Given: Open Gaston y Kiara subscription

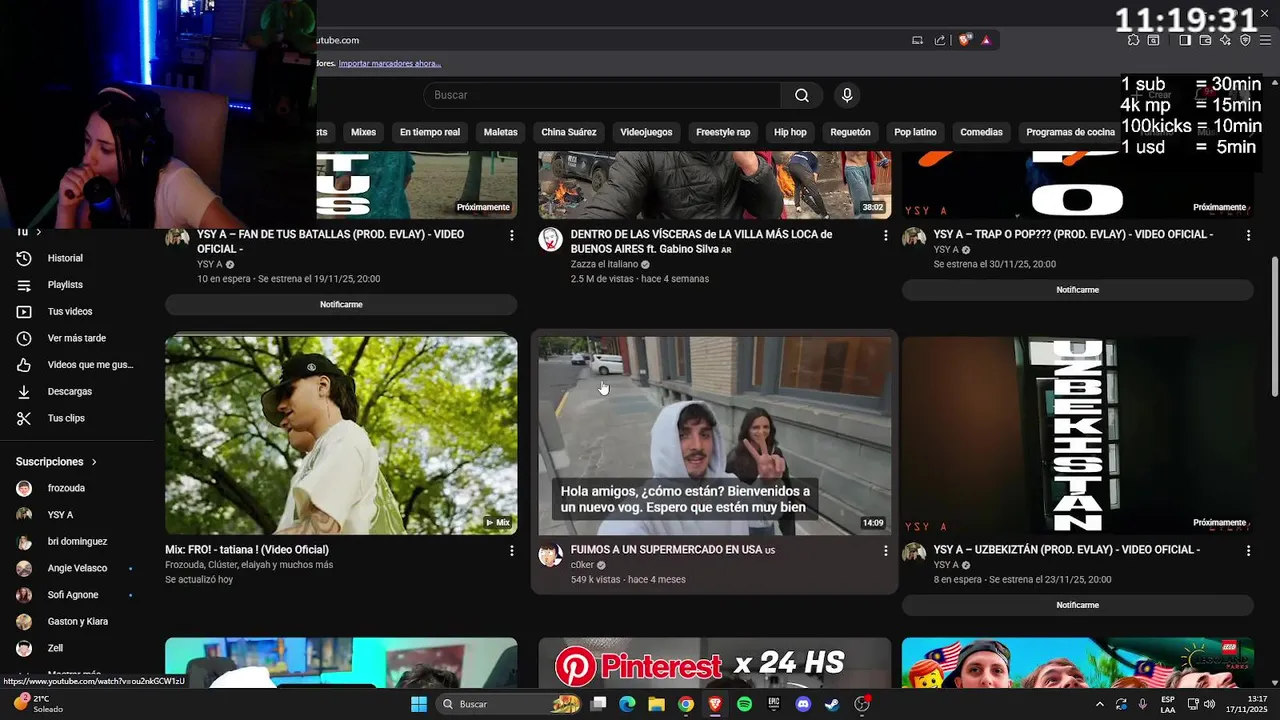Looking at the screenshot, I should point(77,621).
